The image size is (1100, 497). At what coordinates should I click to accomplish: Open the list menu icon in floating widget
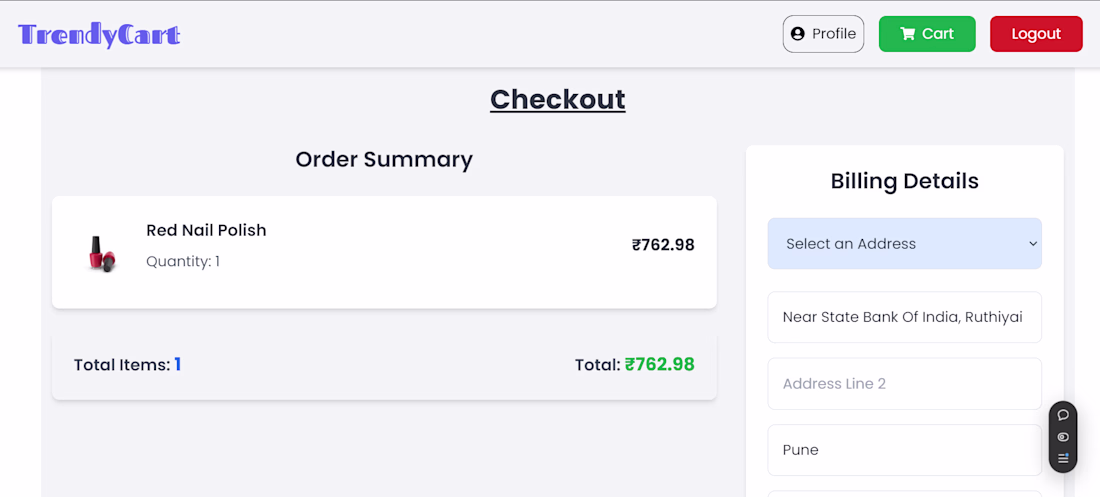[x=1063, y=458]
